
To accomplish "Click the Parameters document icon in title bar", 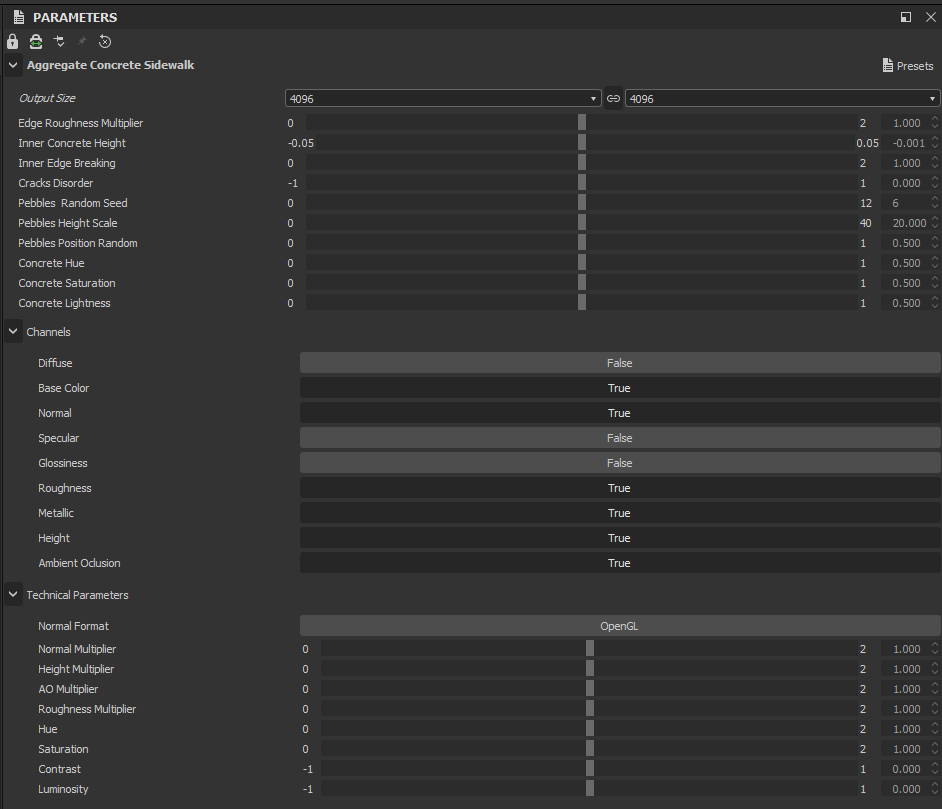I will click(19, 17).
